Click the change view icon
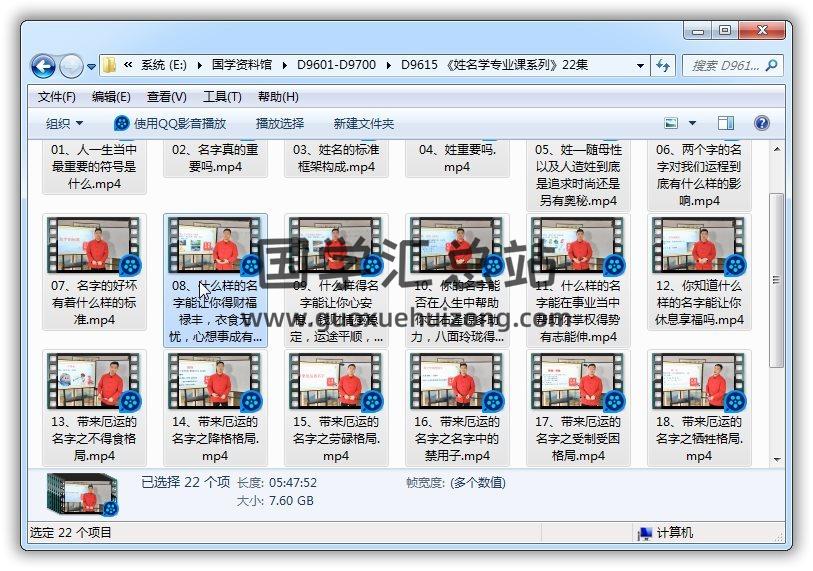813x571 pixels. (672, 123)
